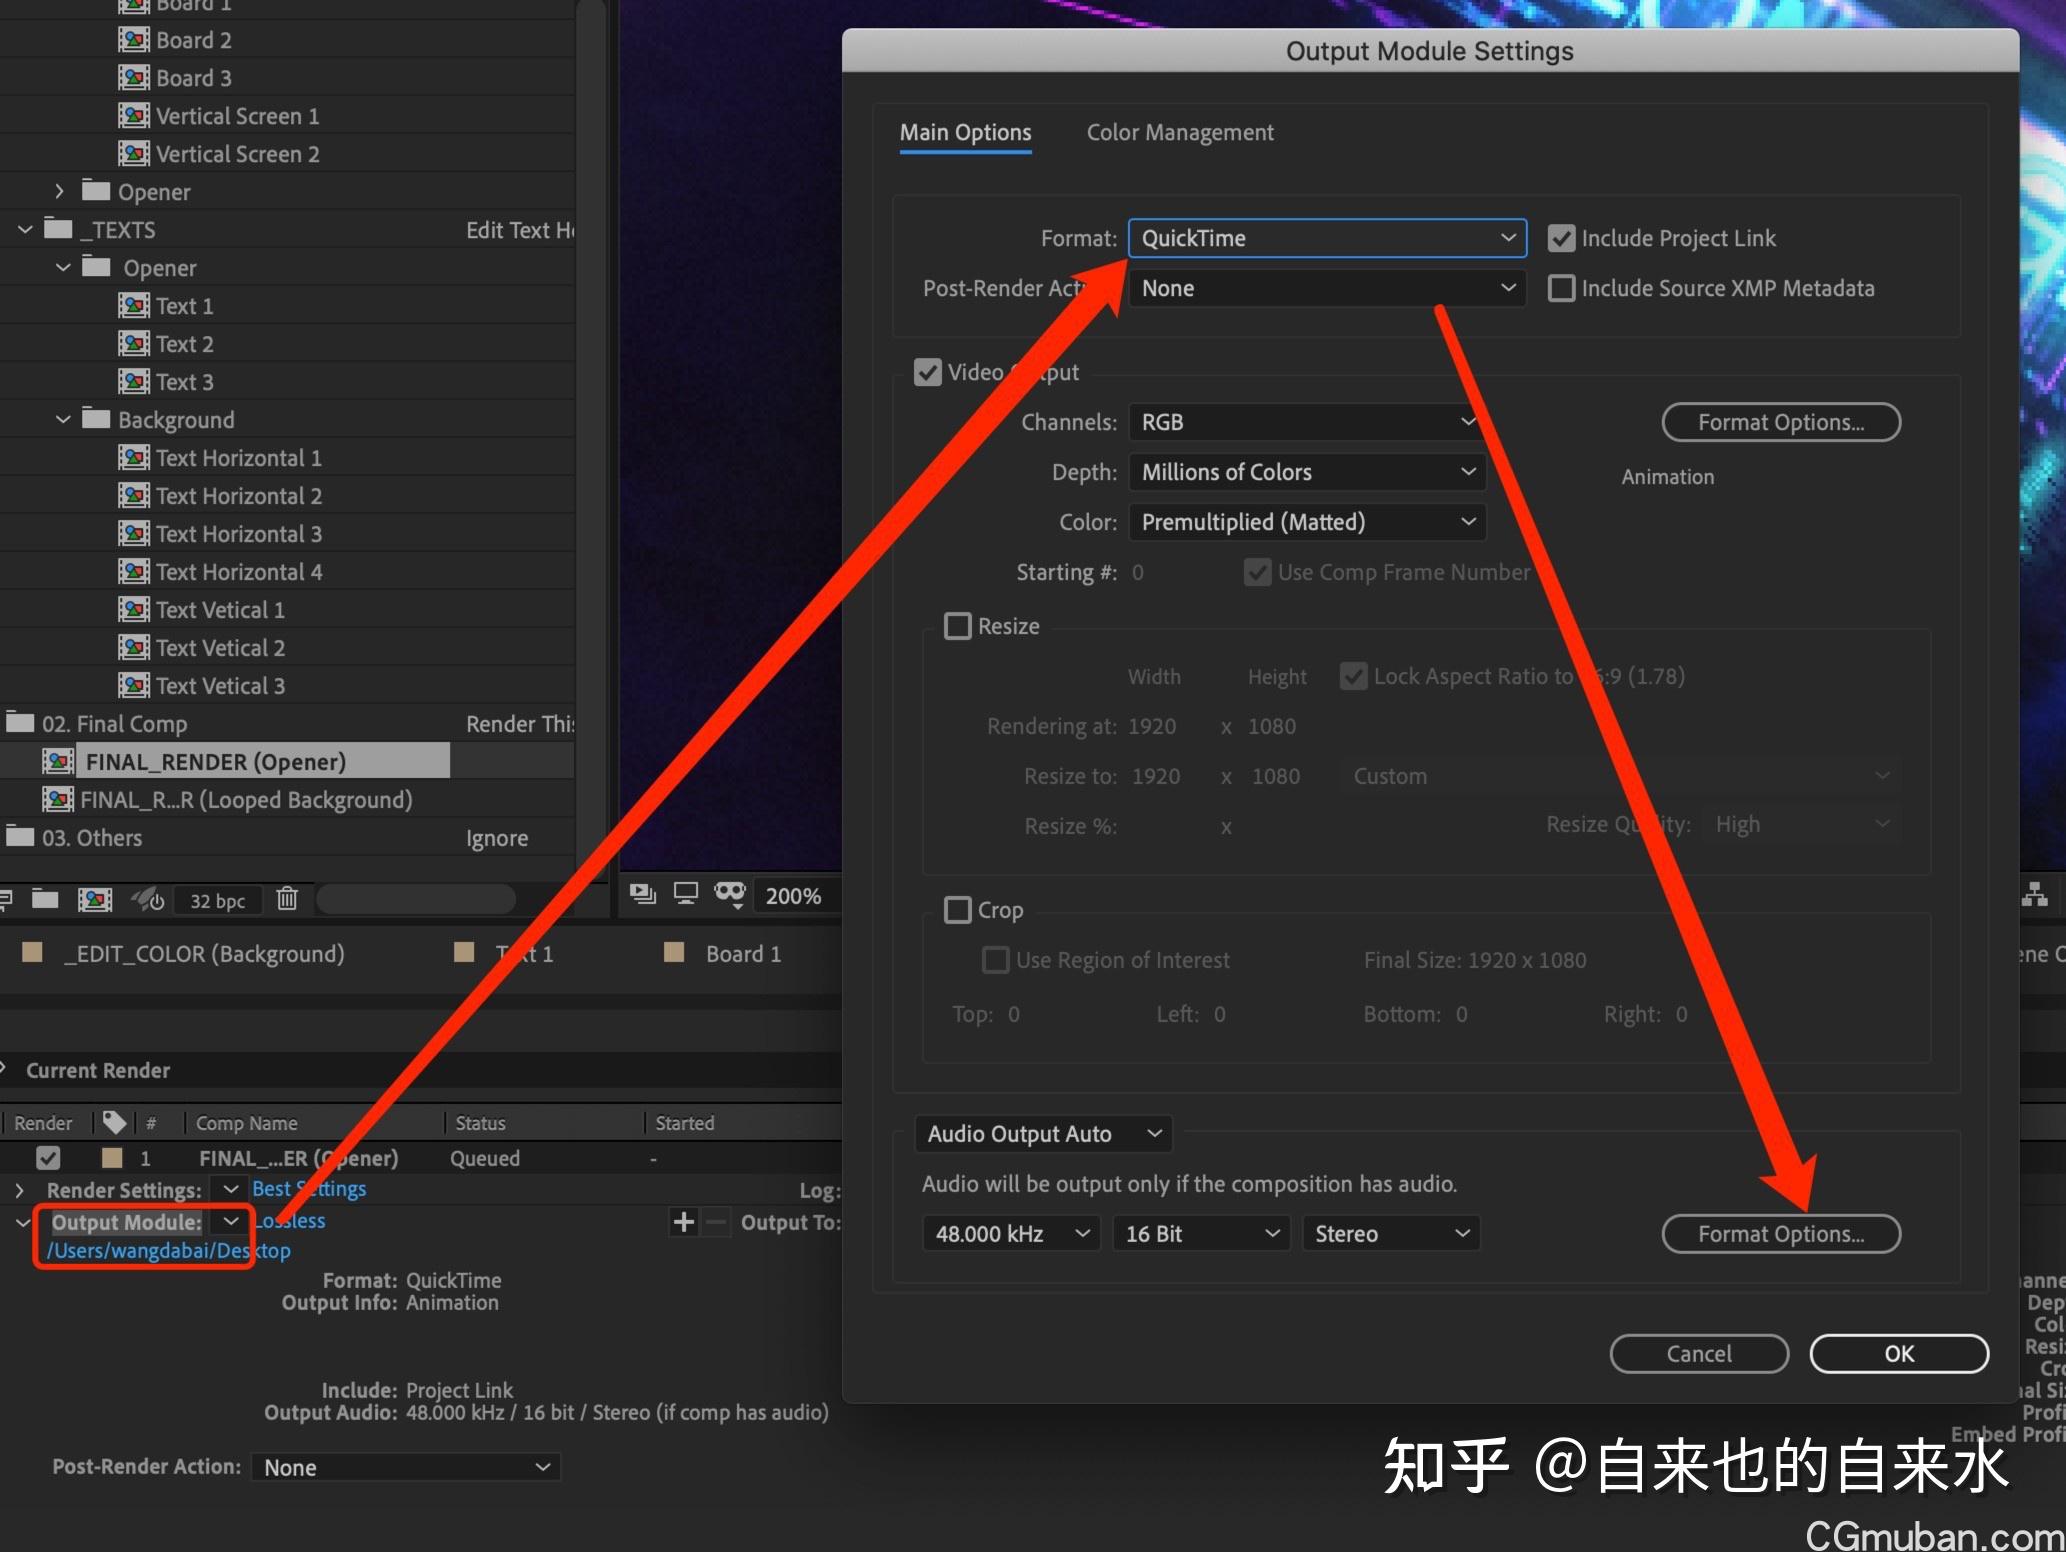
Task: Switch to Color Management tab
Action: click(x=1180, y=132)
